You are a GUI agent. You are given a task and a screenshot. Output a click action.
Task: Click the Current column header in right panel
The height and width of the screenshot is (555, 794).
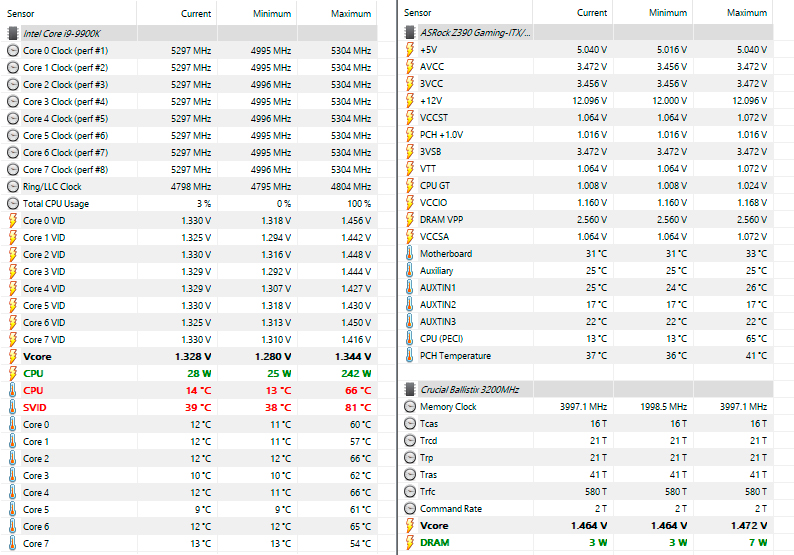click(592, 13)
